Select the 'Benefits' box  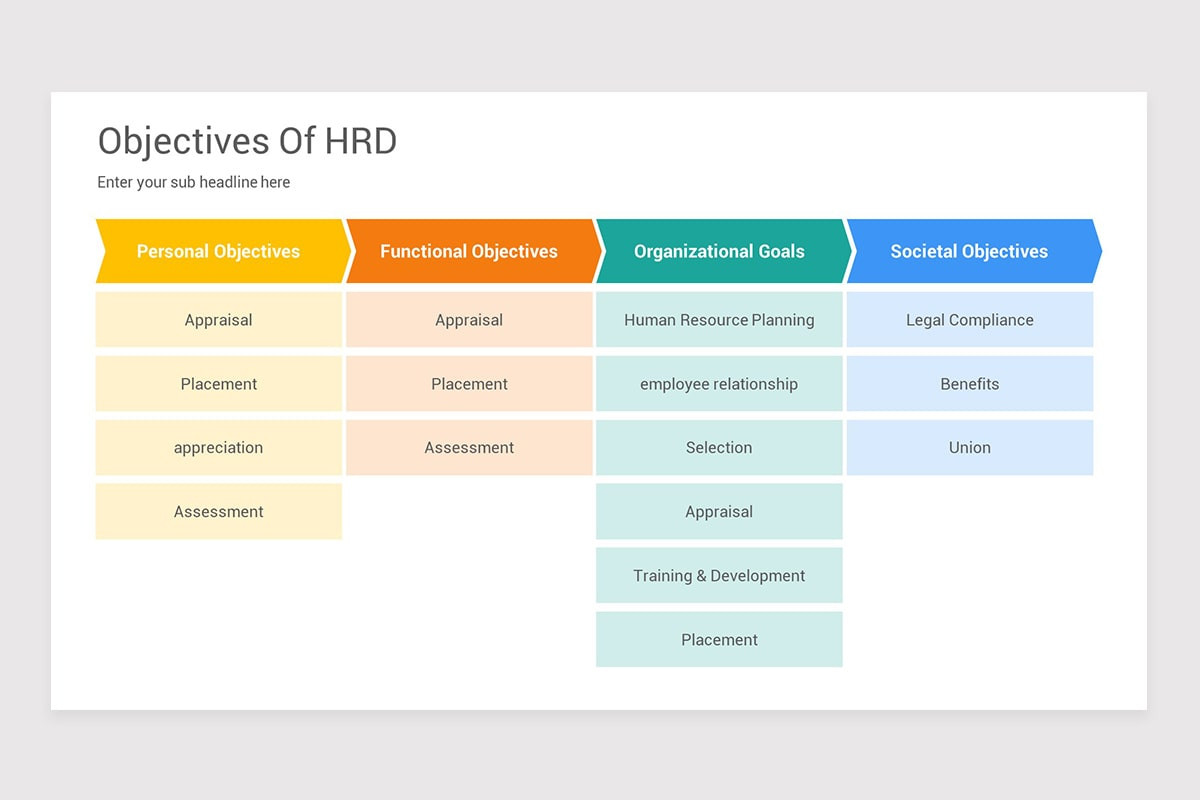point(970,384)
